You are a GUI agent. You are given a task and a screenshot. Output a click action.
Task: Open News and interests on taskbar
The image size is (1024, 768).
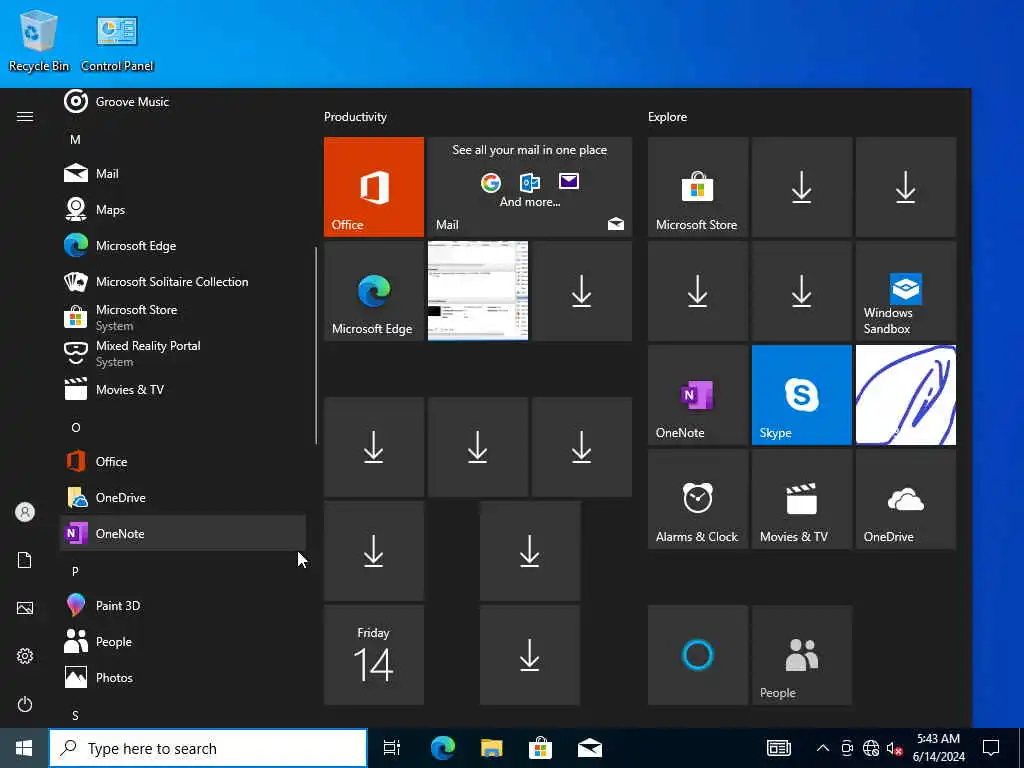click(778, 748)
